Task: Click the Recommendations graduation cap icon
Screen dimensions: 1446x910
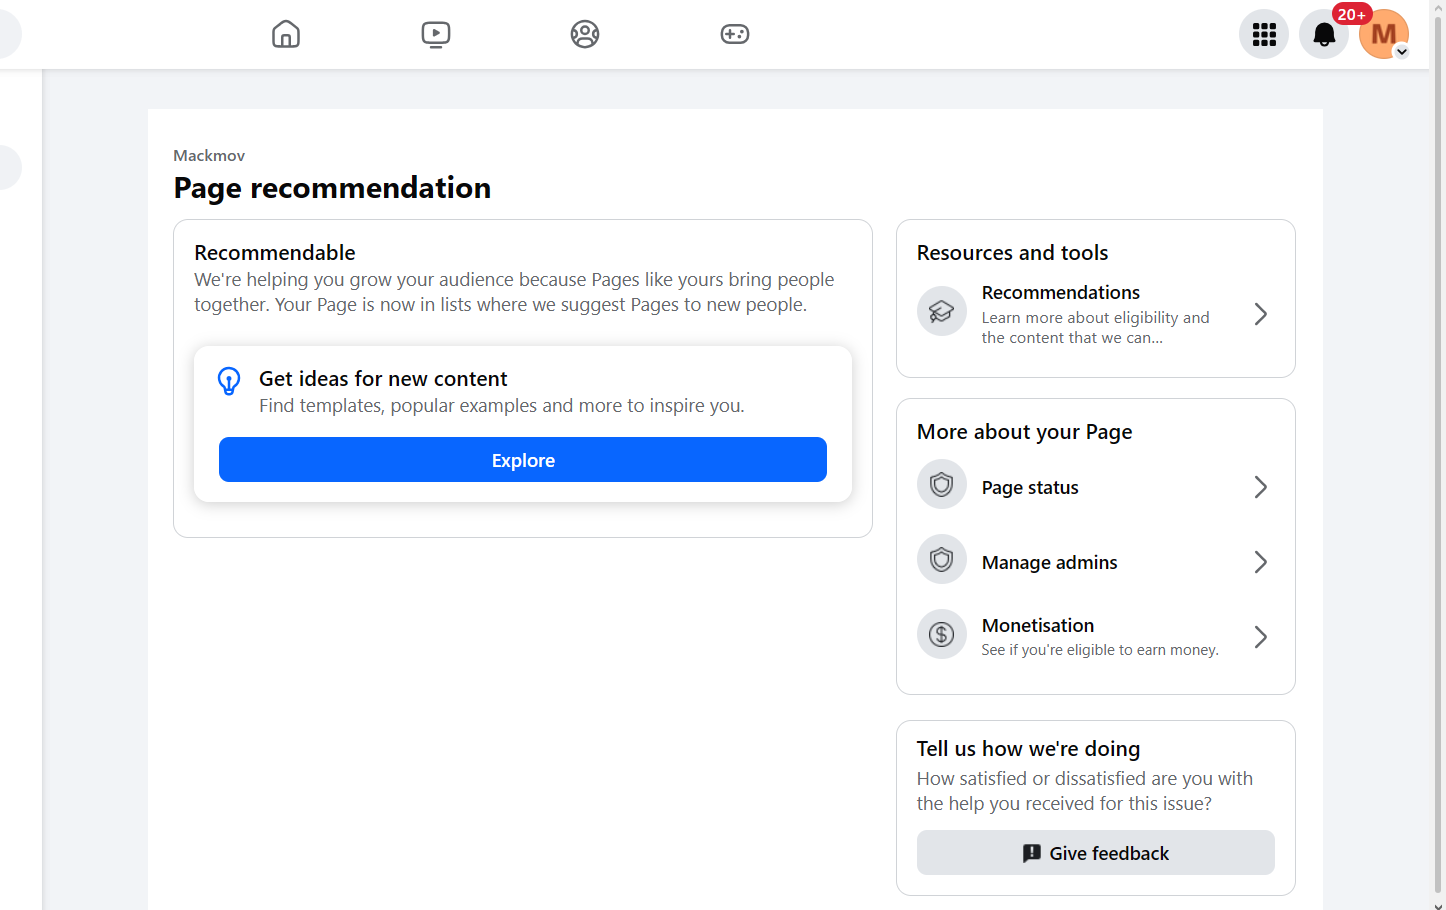Action: click(942, 311)
